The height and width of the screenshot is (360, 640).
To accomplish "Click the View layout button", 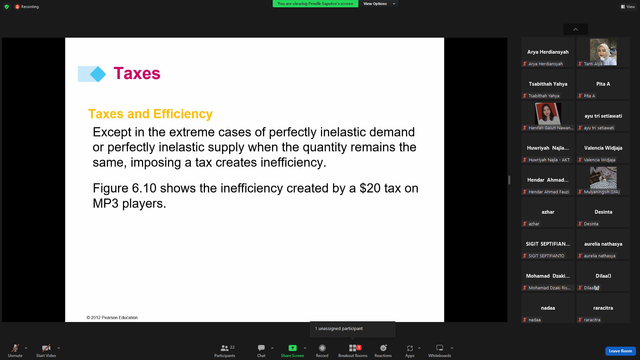I will click(x=628, y=7).
